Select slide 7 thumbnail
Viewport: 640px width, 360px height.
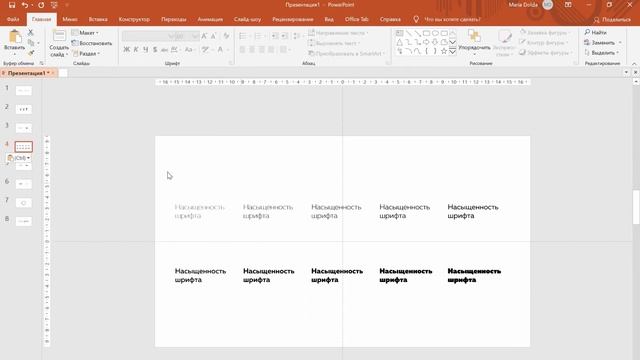coord(24,202)
